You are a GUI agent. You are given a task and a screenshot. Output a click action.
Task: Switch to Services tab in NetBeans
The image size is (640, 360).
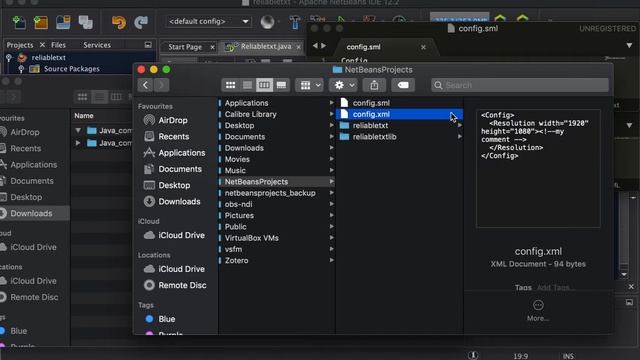coord(97,45)
